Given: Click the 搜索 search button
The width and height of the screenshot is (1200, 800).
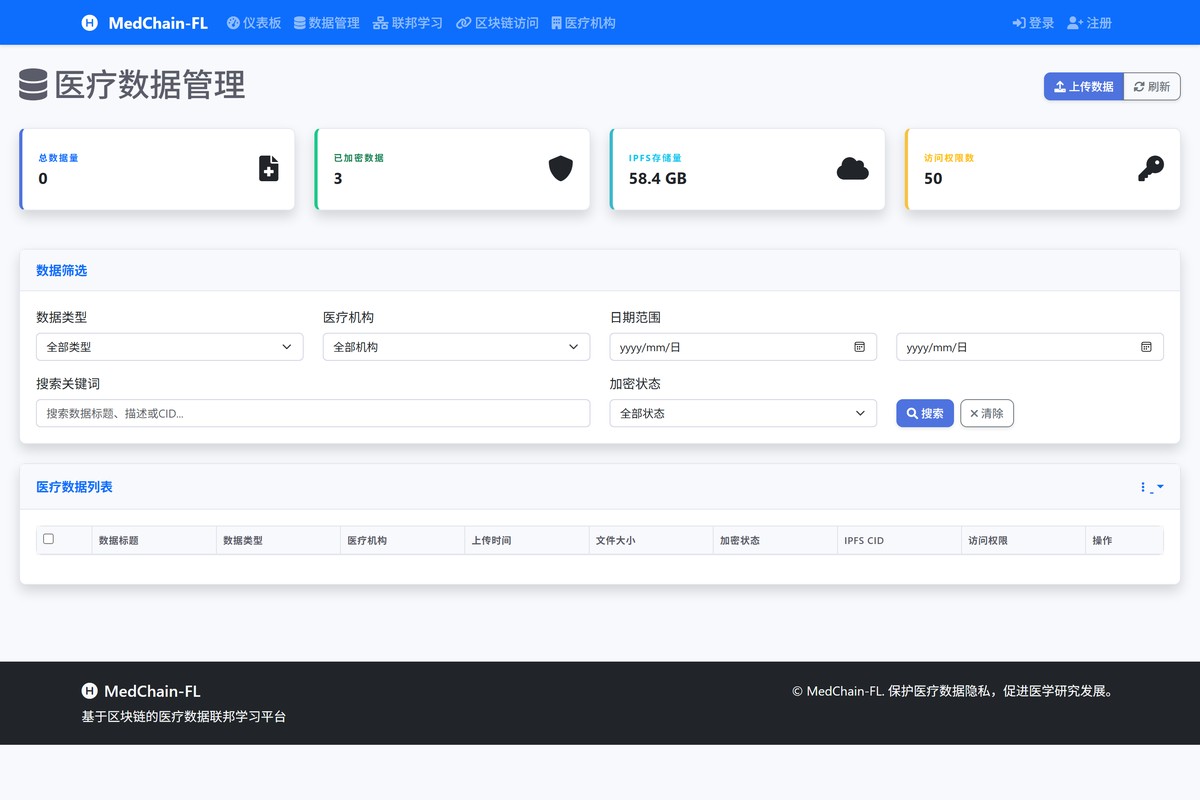Looking at the screenshot, I should pos(924,412).
